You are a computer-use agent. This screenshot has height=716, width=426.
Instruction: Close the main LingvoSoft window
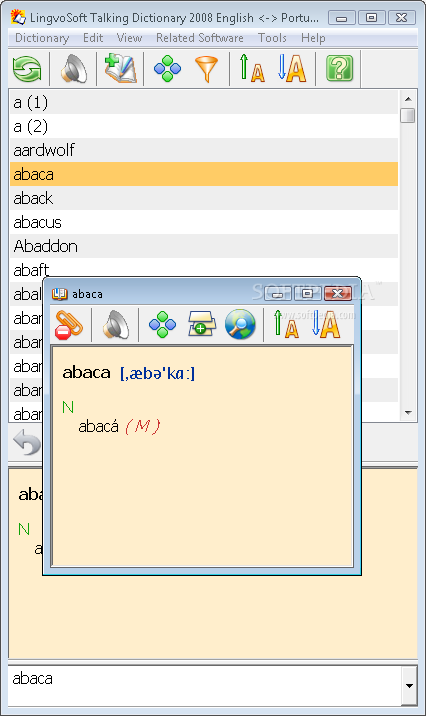click(401, 18)
